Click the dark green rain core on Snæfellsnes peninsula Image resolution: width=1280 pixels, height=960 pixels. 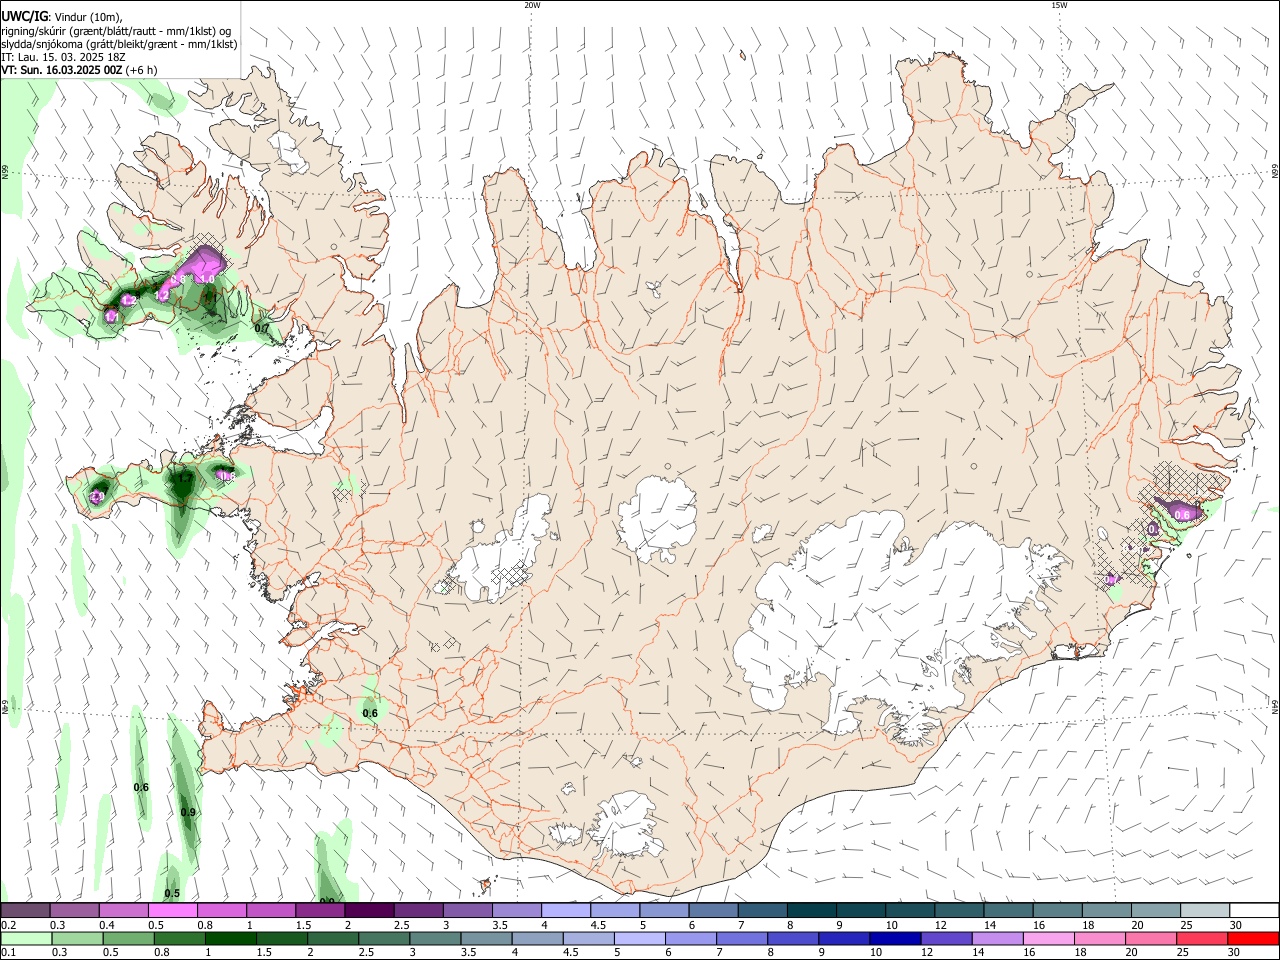click(x=183, y=485)
